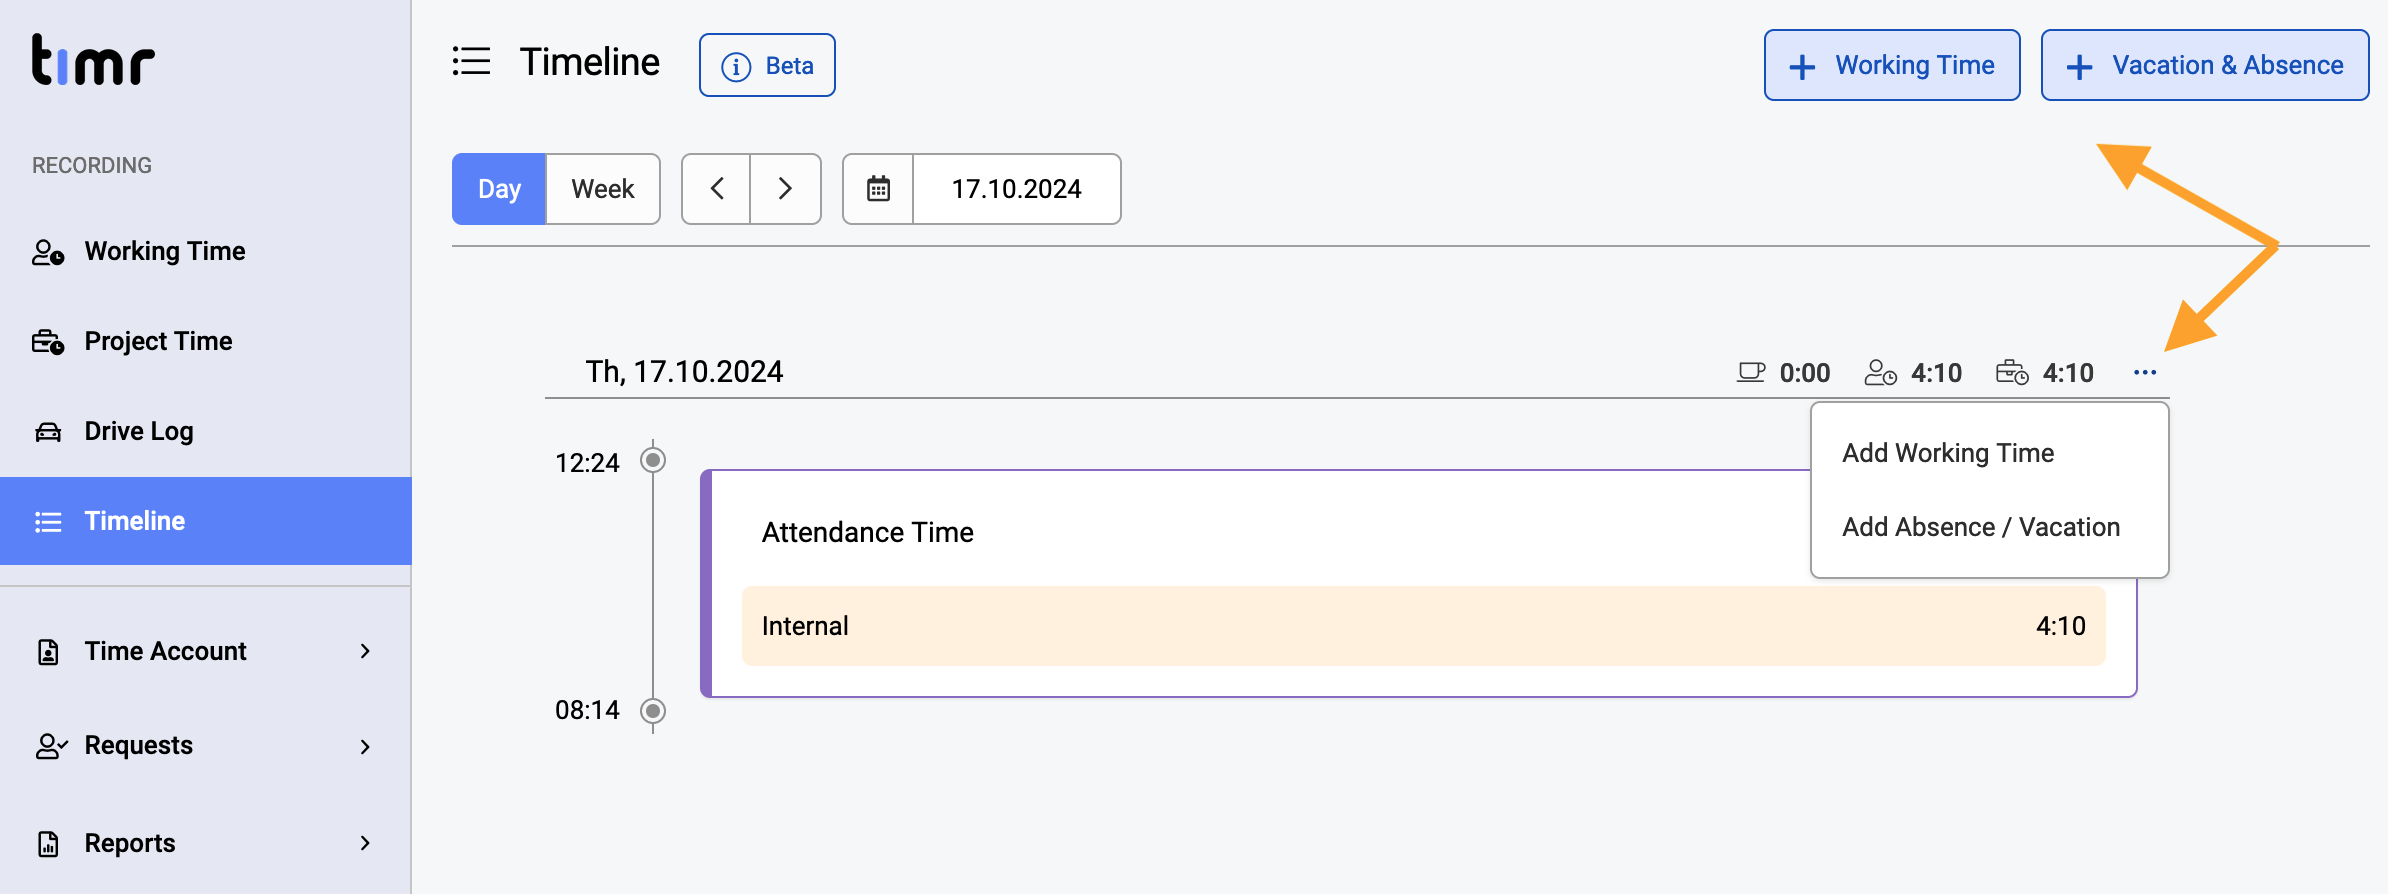Go to previous day arrow
Screen dimensions: 2388x894
(716, 189)
